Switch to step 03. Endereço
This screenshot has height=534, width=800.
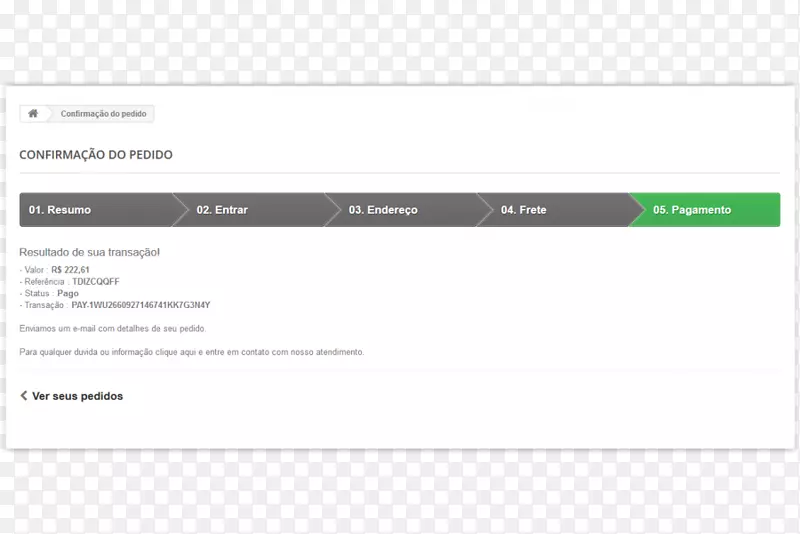click(383, 210)
